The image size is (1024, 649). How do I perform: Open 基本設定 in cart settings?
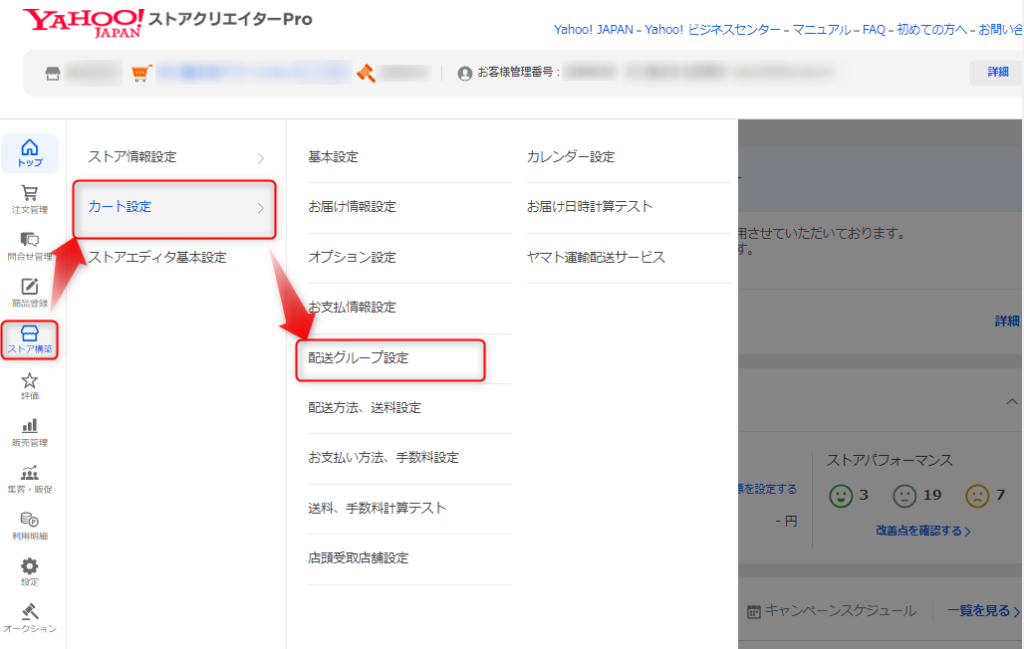click(333, 157)
